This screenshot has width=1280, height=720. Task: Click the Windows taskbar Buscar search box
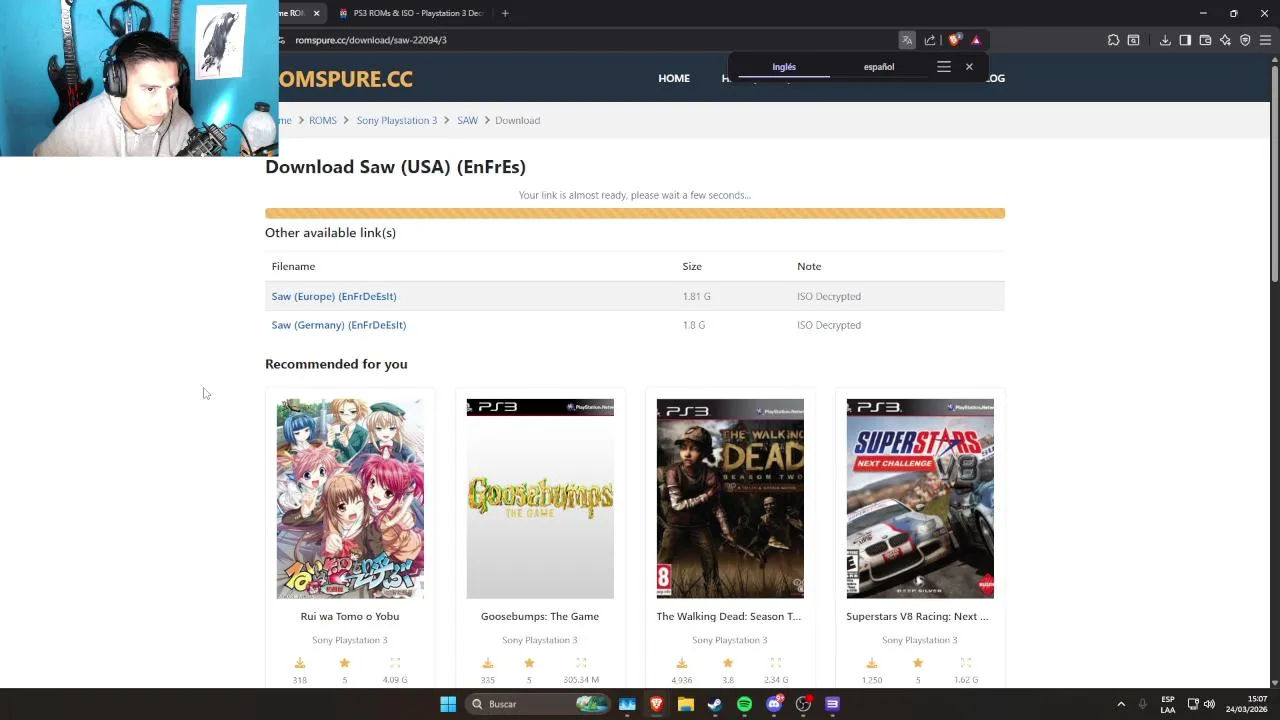[536, 704]
